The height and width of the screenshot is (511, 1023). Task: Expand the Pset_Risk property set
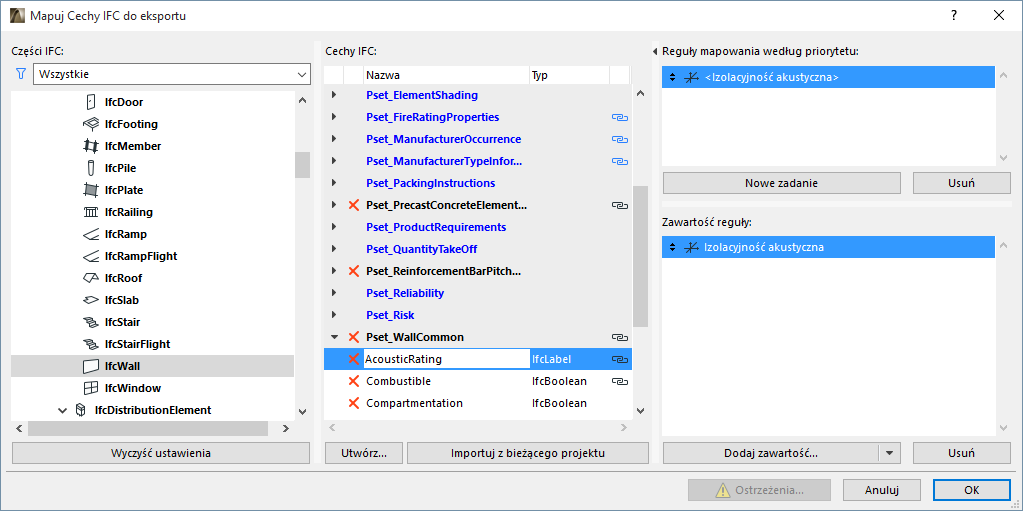[x=334, y=315]
